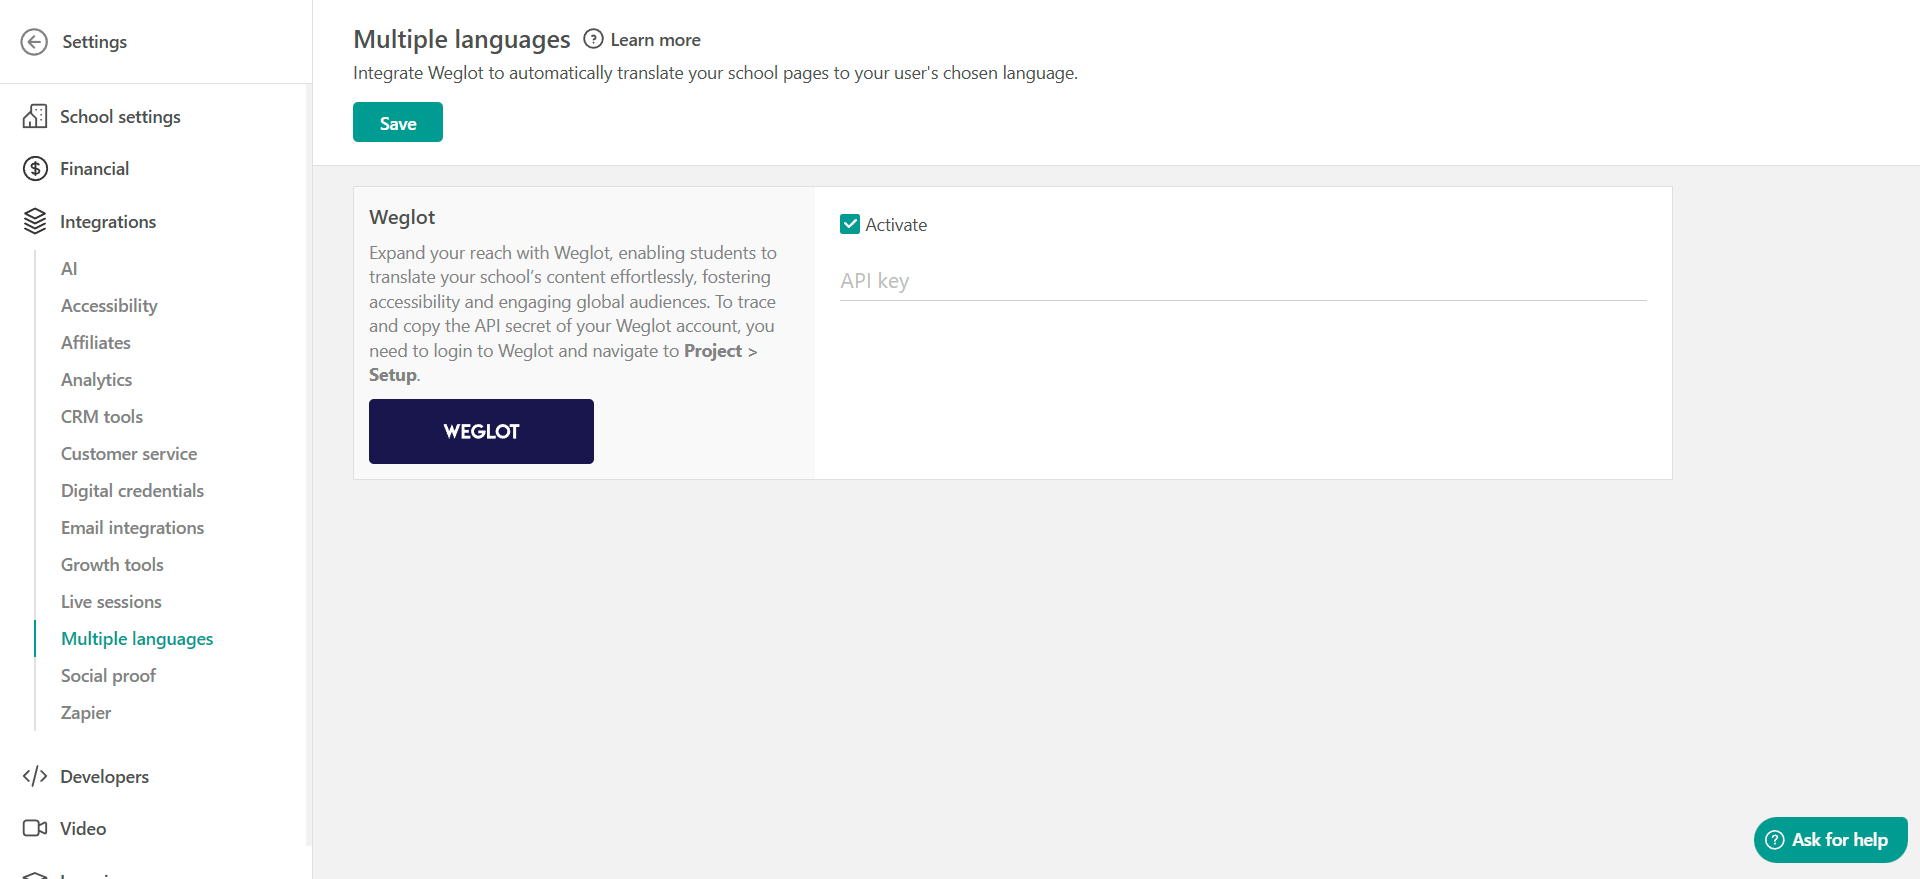This screenshot has height=879, width=1920.
Task: Click the question mark help icon near Learn more
Action: pyautogui.click(x=593, y=39)
